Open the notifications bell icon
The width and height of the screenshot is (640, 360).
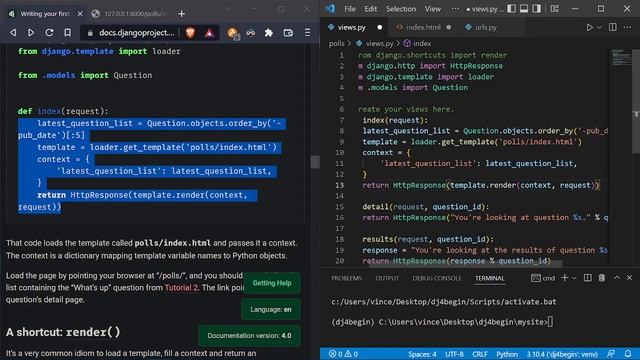628,354
